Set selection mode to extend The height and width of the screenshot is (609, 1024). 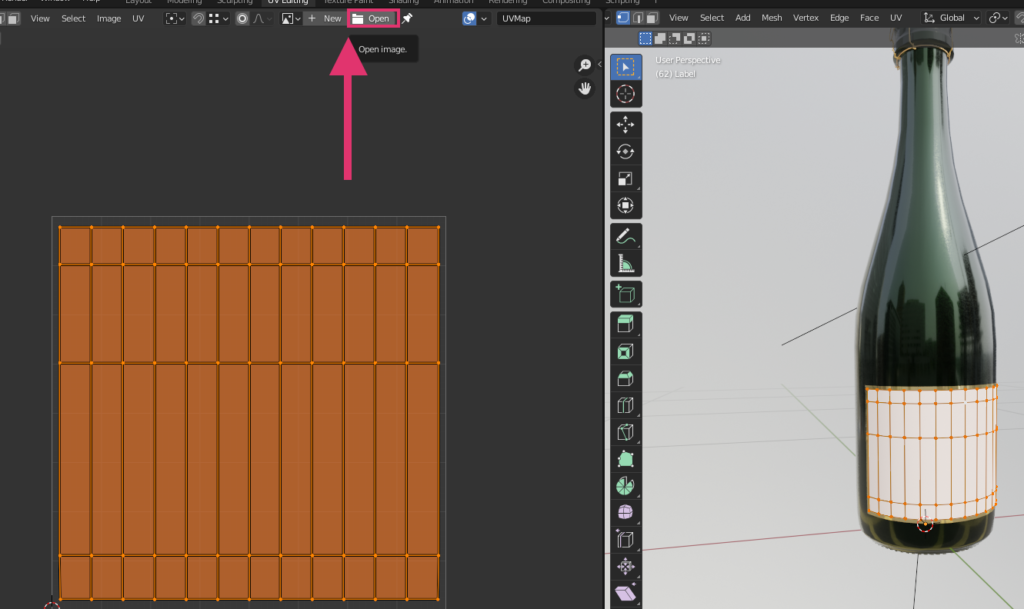tap(660, 39)
